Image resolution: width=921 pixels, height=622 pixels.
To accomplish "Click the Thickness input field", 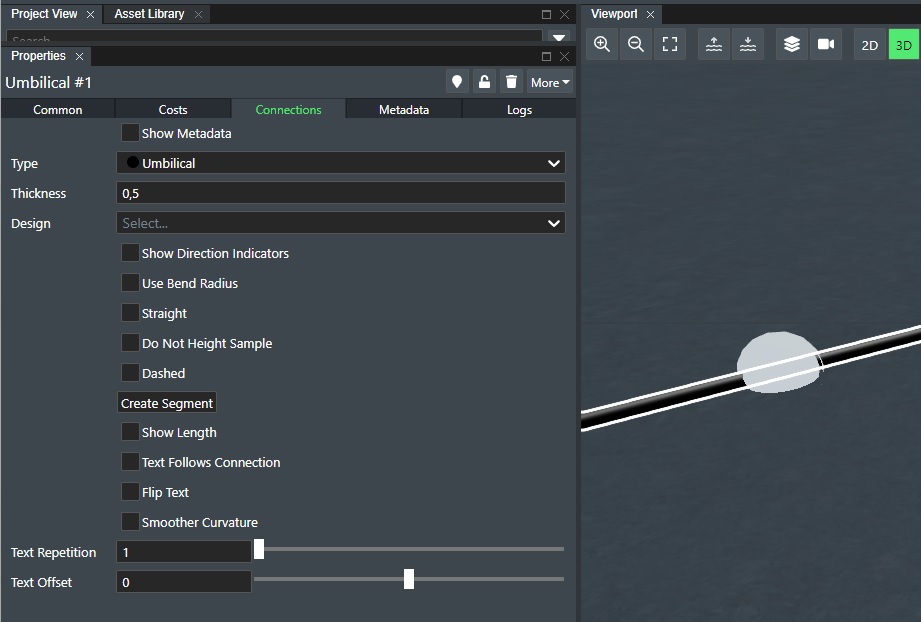I will 341,193.
